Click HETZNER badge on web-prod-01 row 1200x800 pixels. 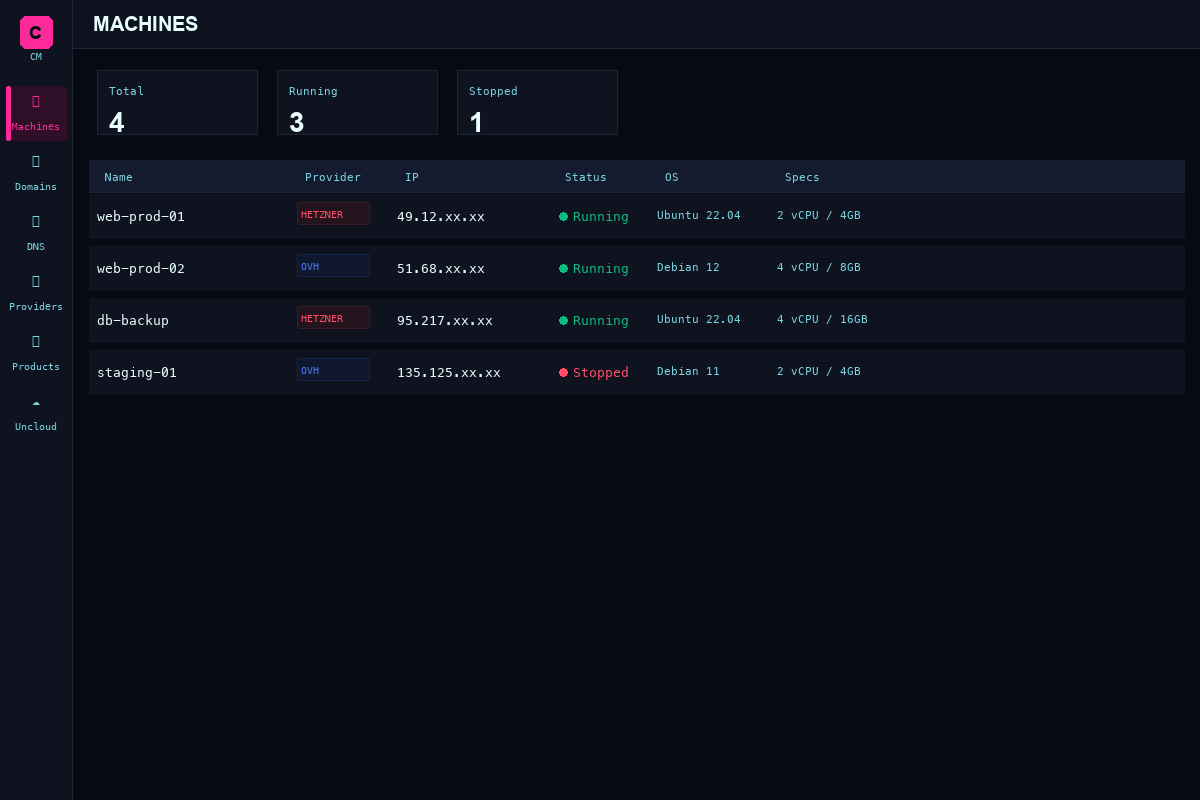coord(333,214)
